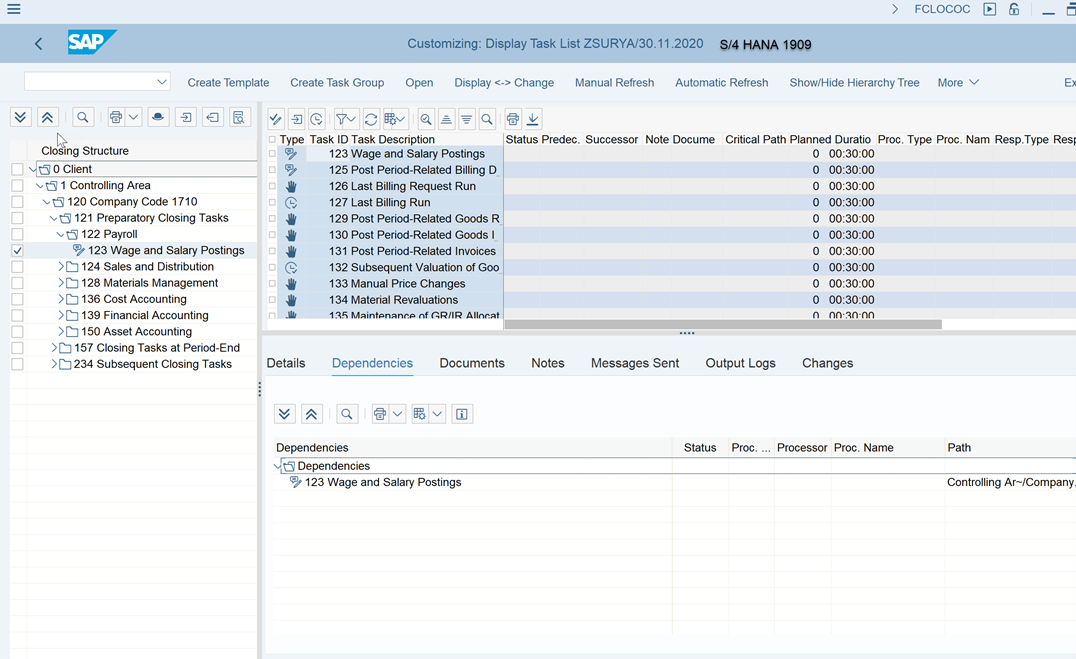The image size is (1076, 659).
Task: Click the SAP back arrow icon
Action: [39, 44]
